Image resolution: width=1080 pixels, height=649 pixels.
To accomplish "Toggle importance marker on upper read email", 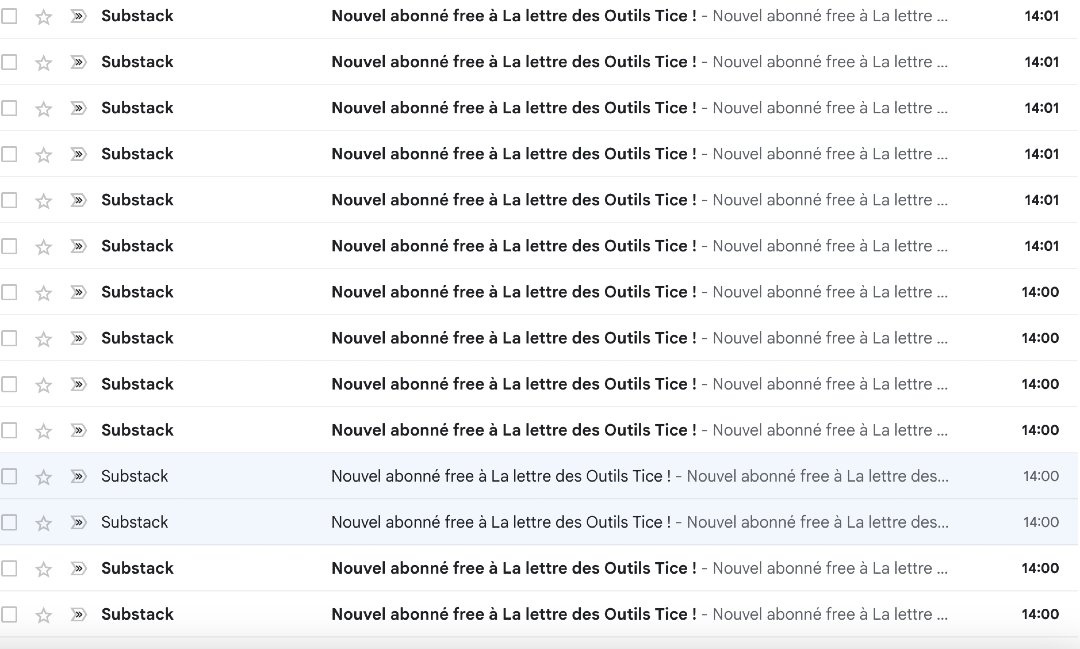I will click(x=79, y=476).
